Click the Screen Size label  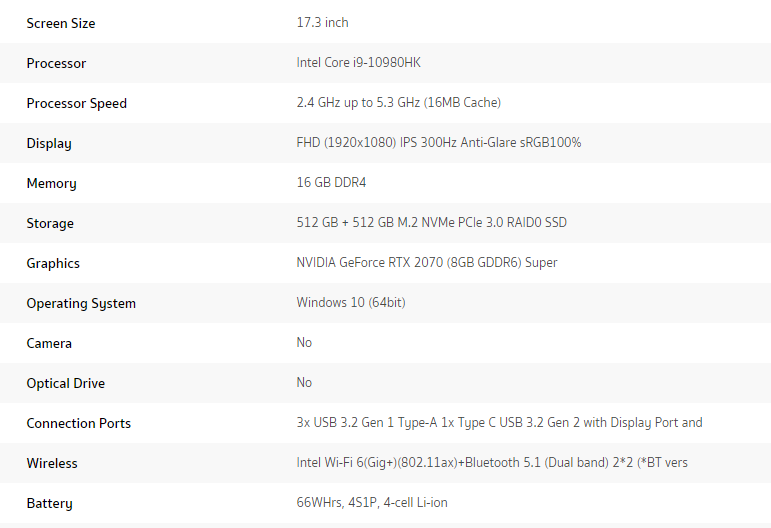coord(60,23)
